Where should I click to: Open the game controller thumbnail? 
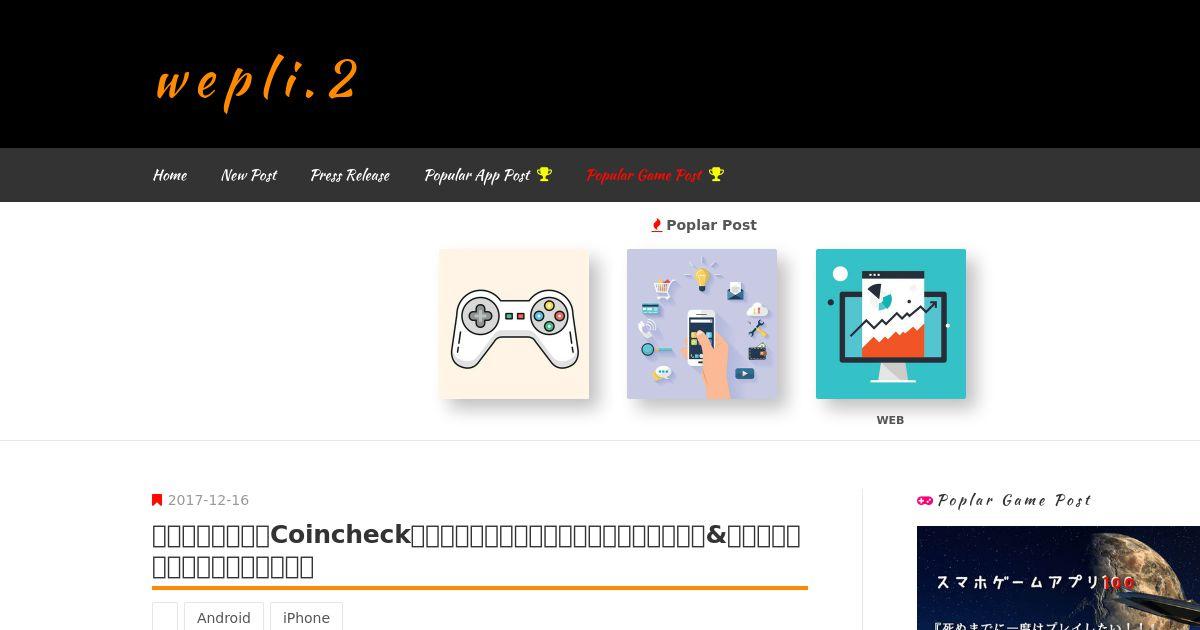coord(514,324)
